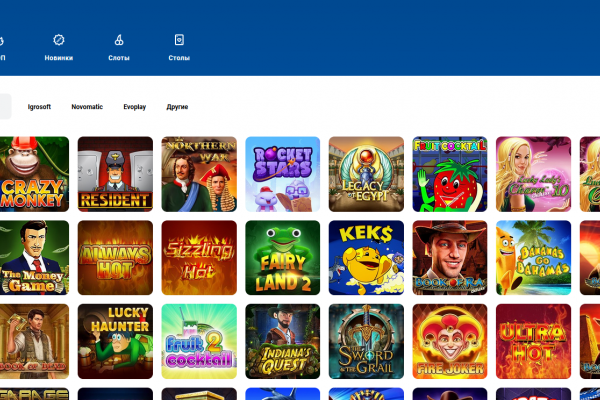Launch Bananas Go Bahamas slot
This screenshot has height=400, width=600.
coord(533,258)
